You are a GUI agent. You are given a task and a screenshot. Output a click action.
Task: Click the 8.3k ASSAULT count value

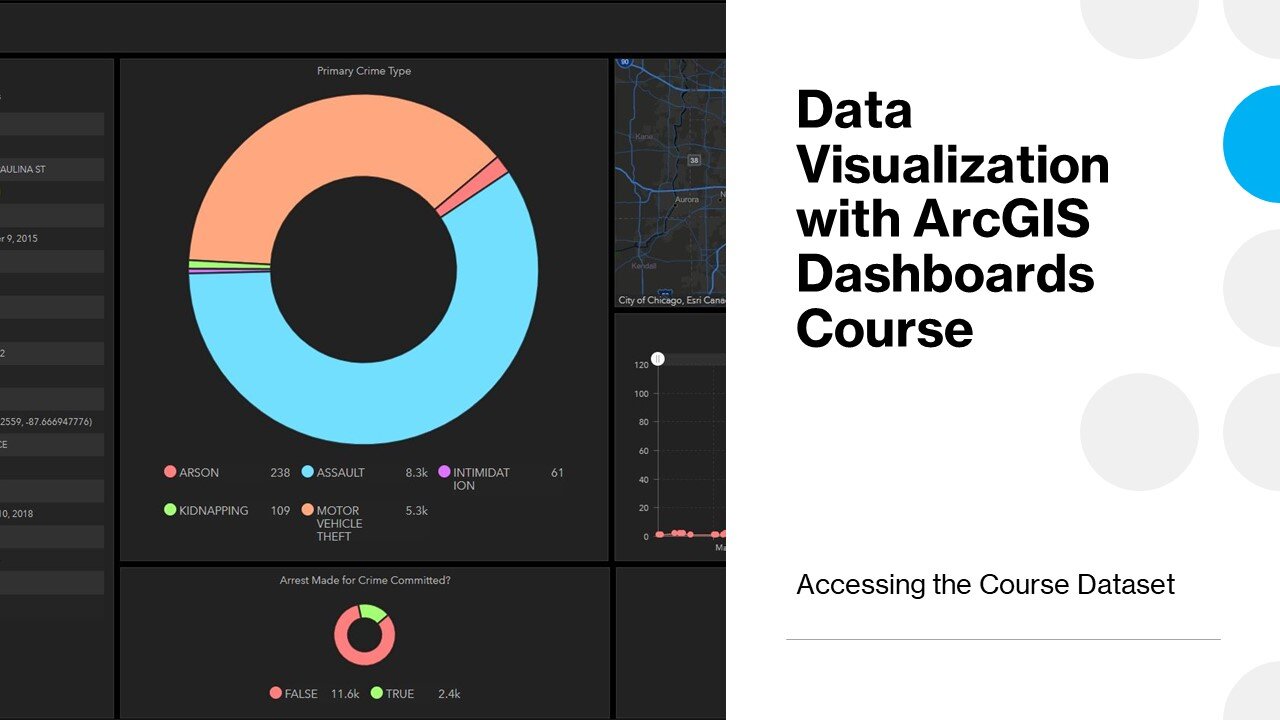point(417,473)
